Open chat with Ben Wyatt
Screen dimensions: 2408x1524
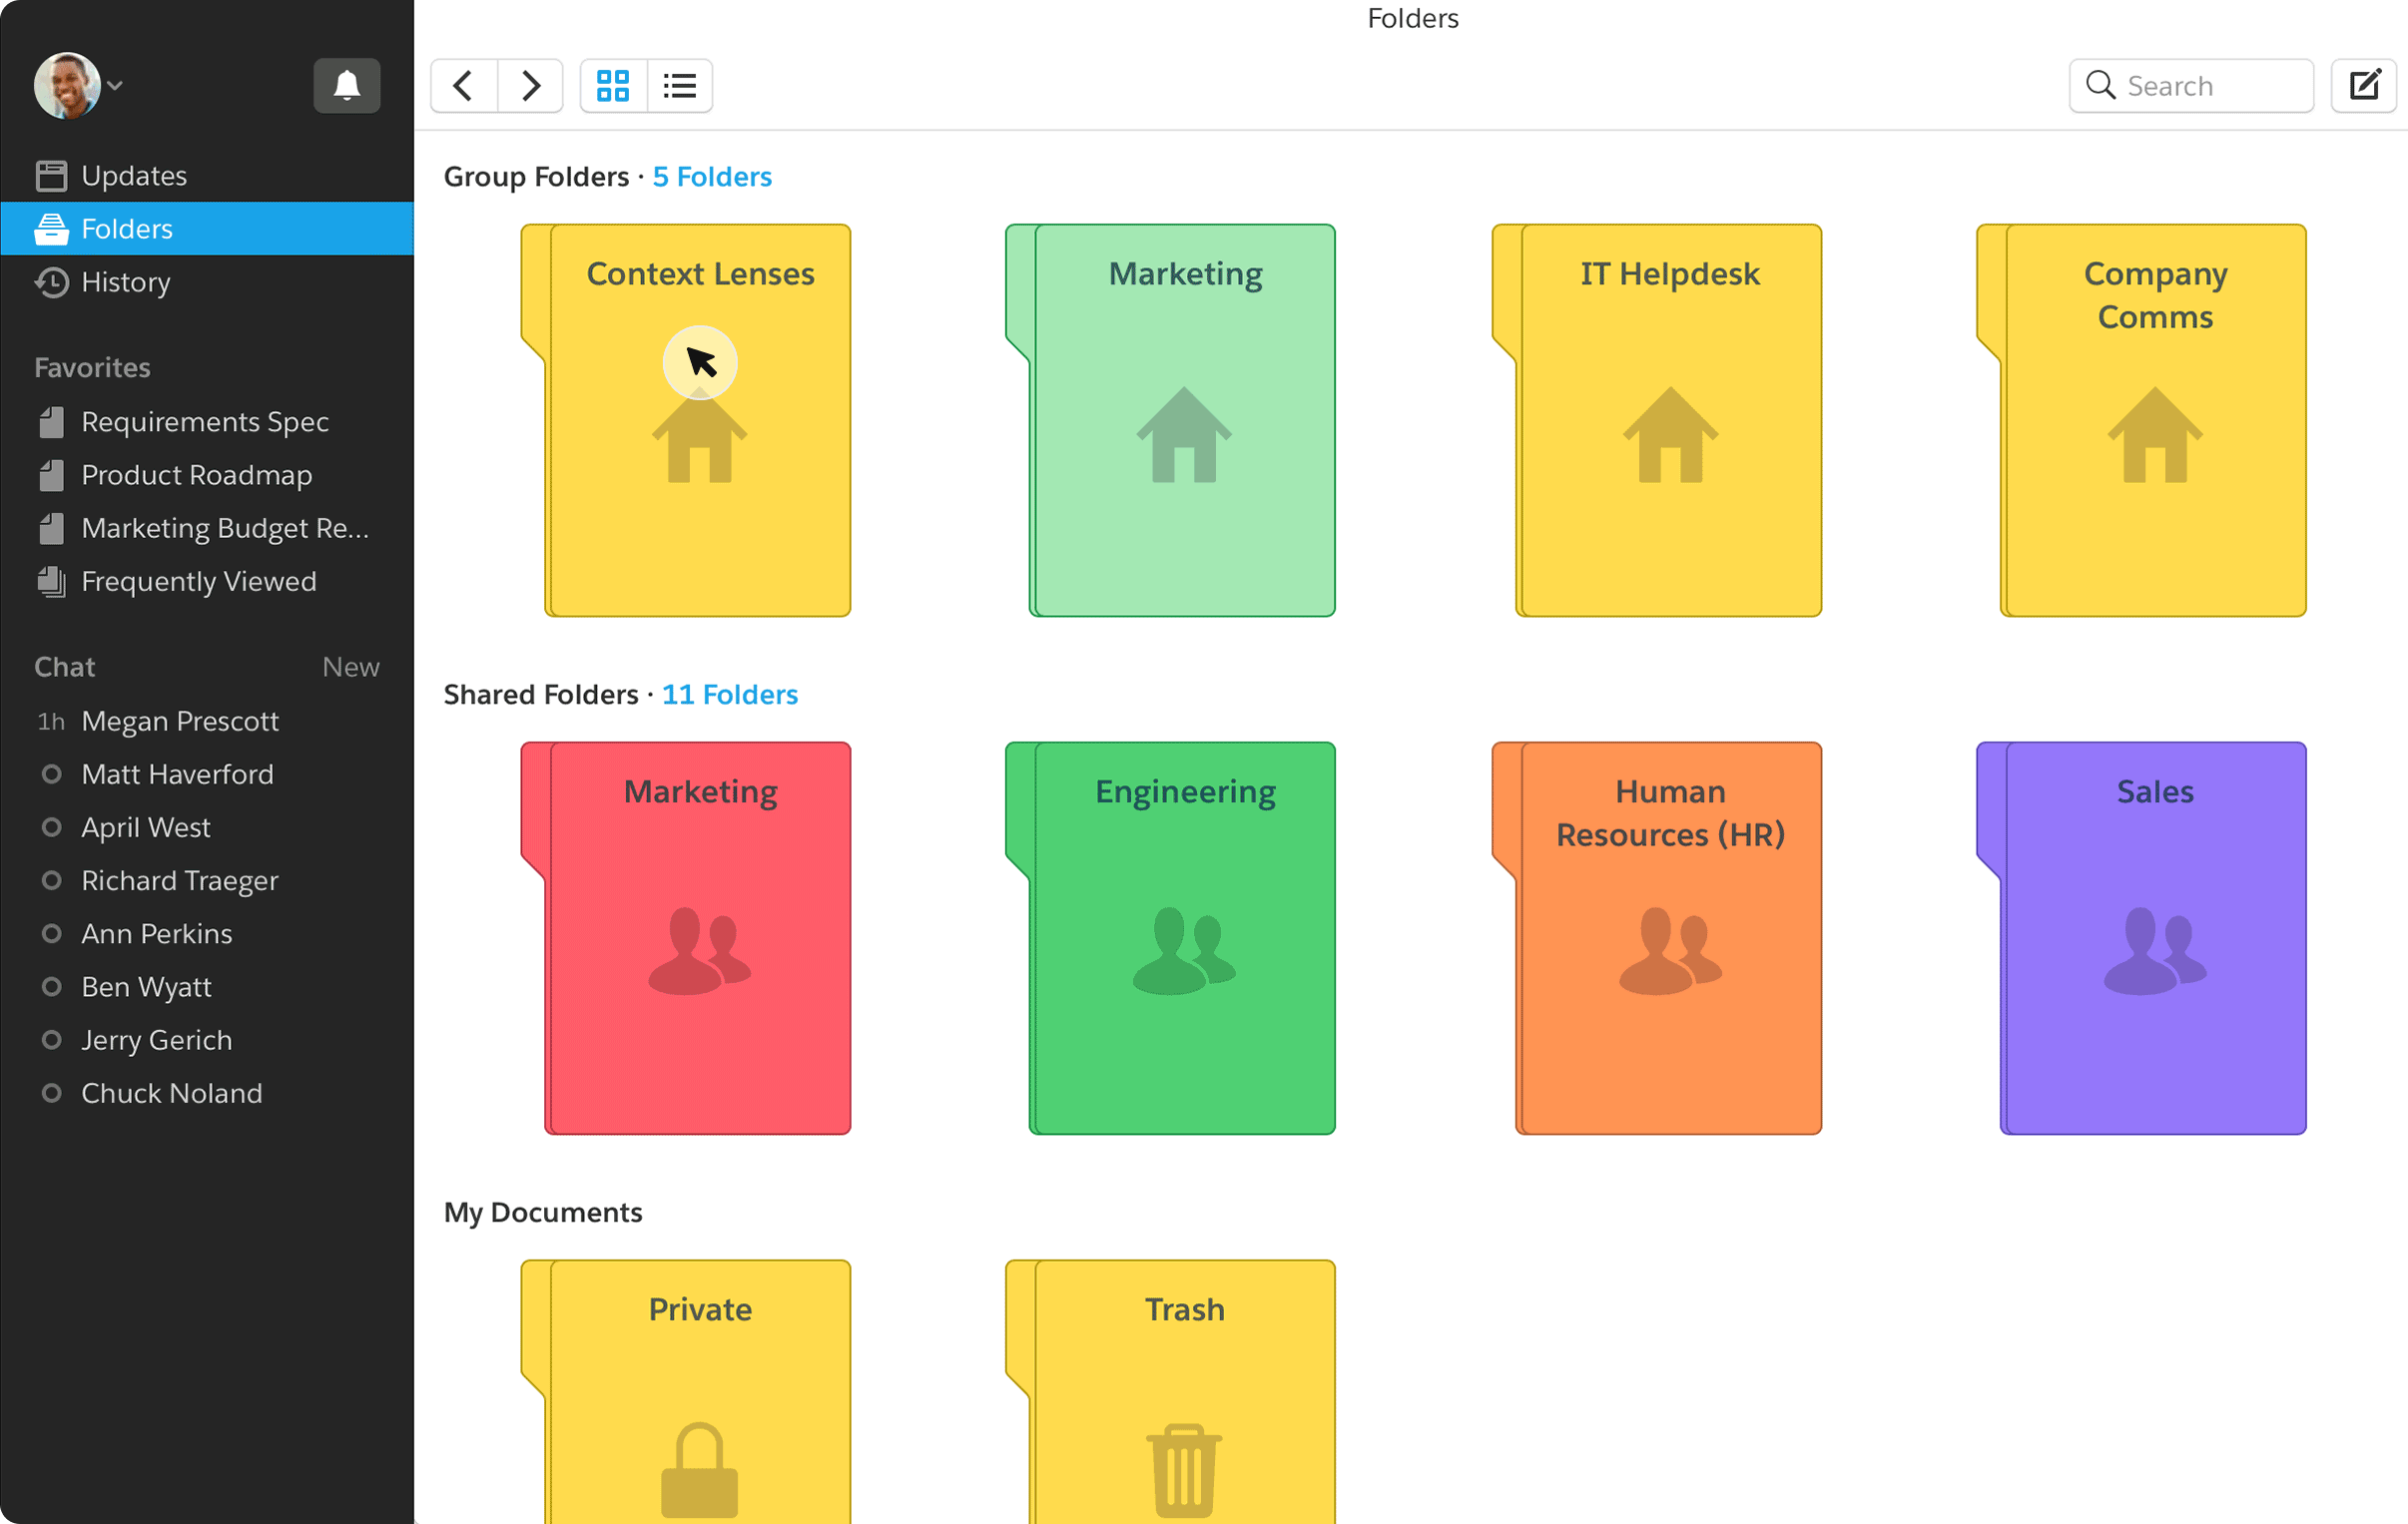point(207,986)
